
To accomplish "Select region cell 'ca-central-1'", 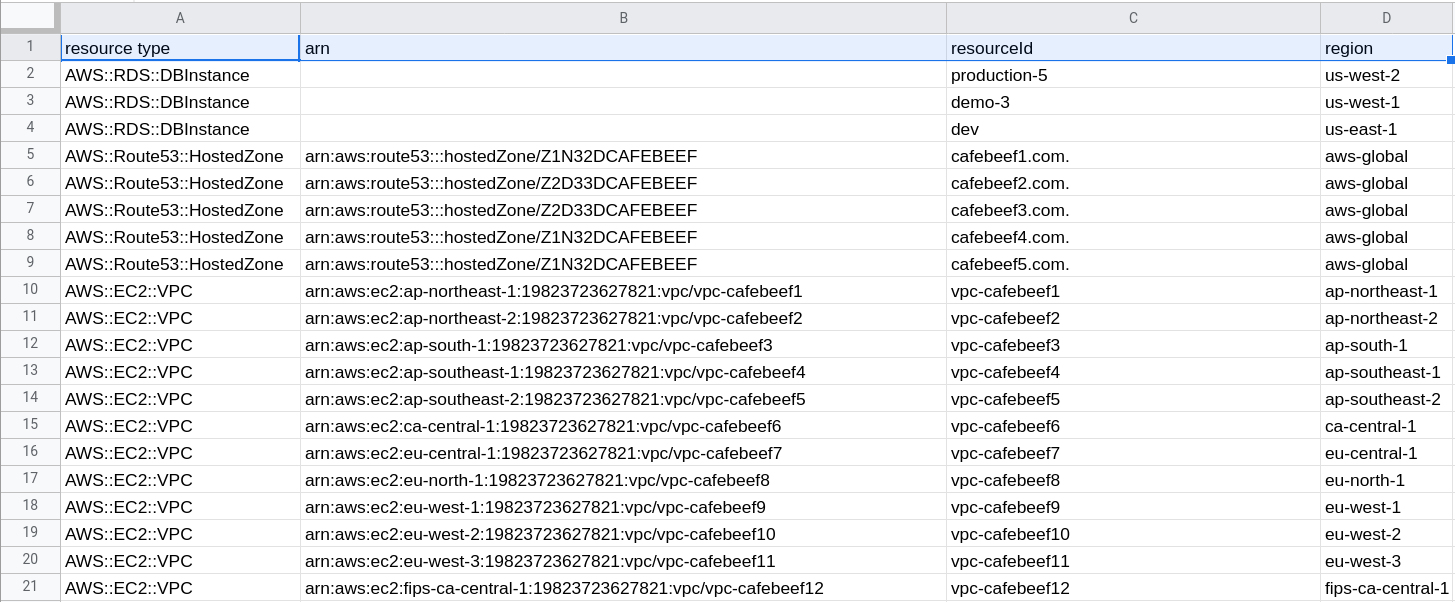I will click(x=1387, y=425).
